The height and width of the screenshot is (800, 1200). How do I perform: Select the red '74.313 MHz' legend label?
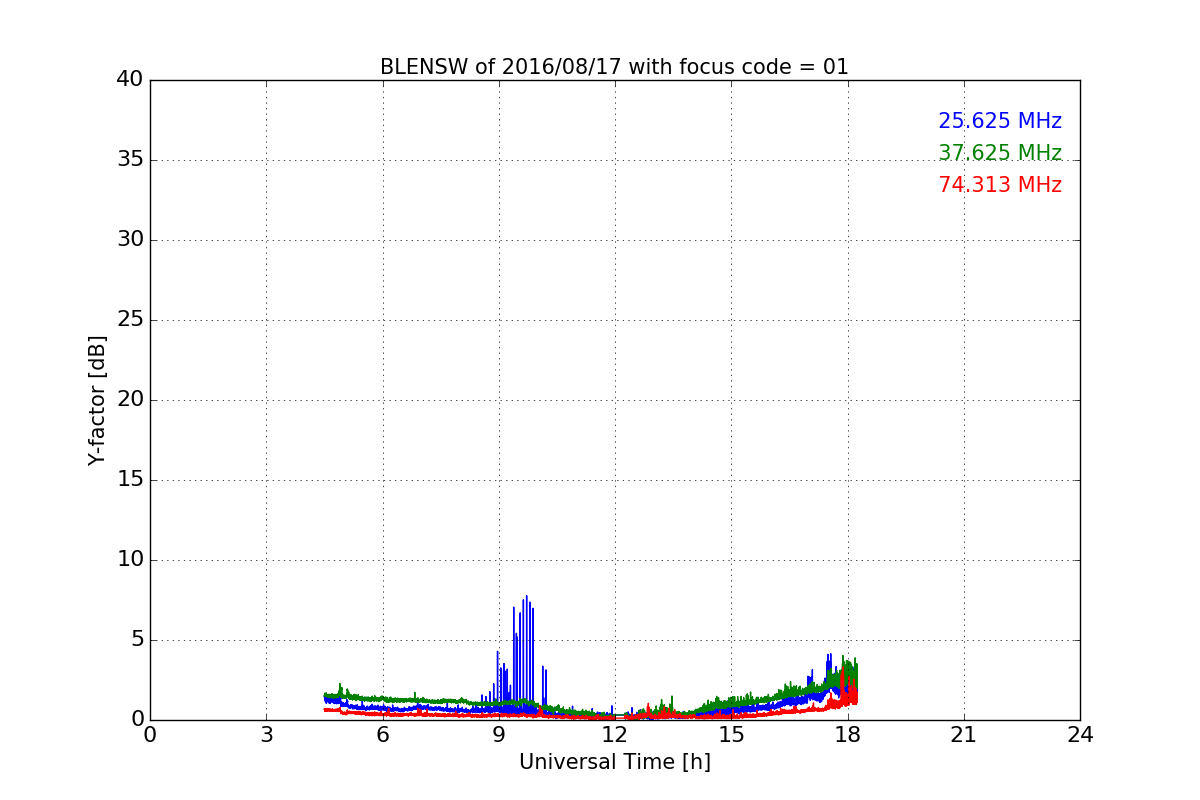[x=1000, y=185]
